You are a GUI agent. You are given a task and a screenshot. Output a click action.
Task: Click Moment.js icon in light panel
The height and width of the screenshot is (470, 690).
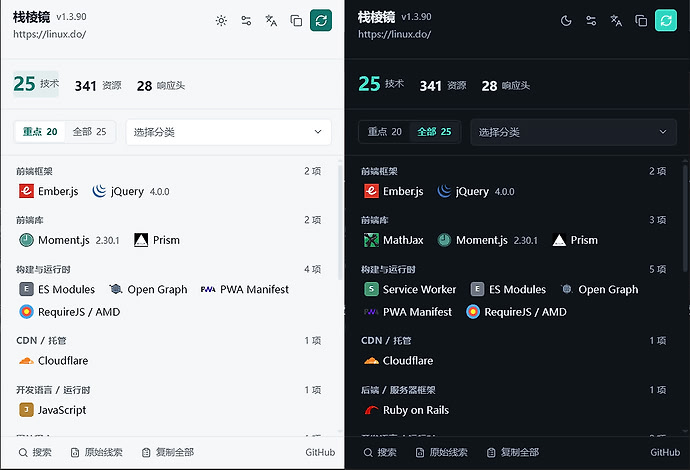[26, 240]
